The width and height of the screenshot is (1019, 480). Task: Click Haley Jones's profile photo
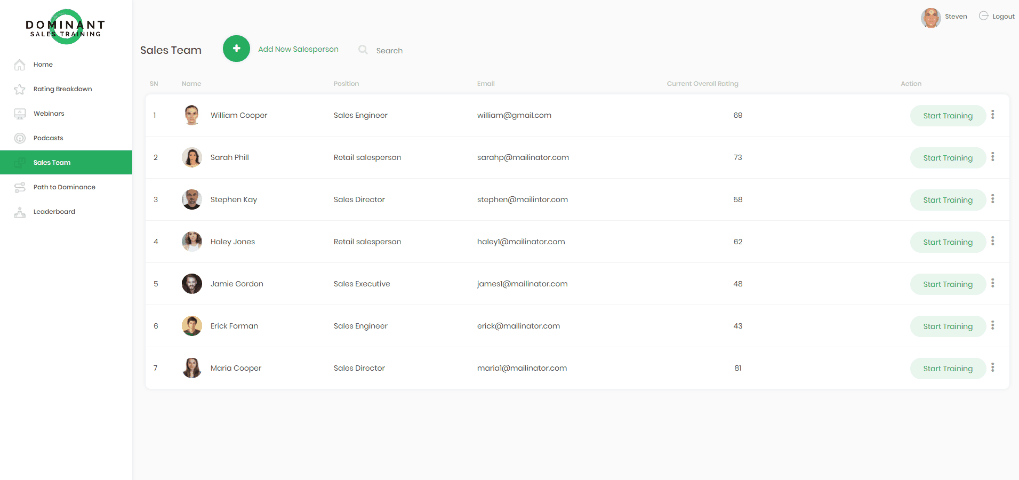pyautogui.click(x=192, y=242)
